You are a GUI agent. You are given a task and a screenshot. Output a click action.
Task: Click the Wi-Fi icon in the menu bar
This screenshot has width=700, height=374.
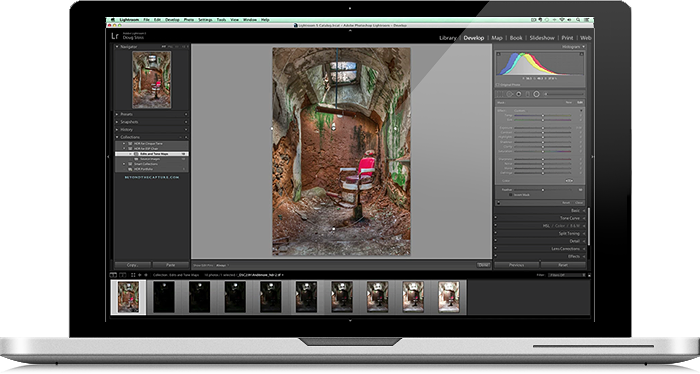tap(562, 20)
